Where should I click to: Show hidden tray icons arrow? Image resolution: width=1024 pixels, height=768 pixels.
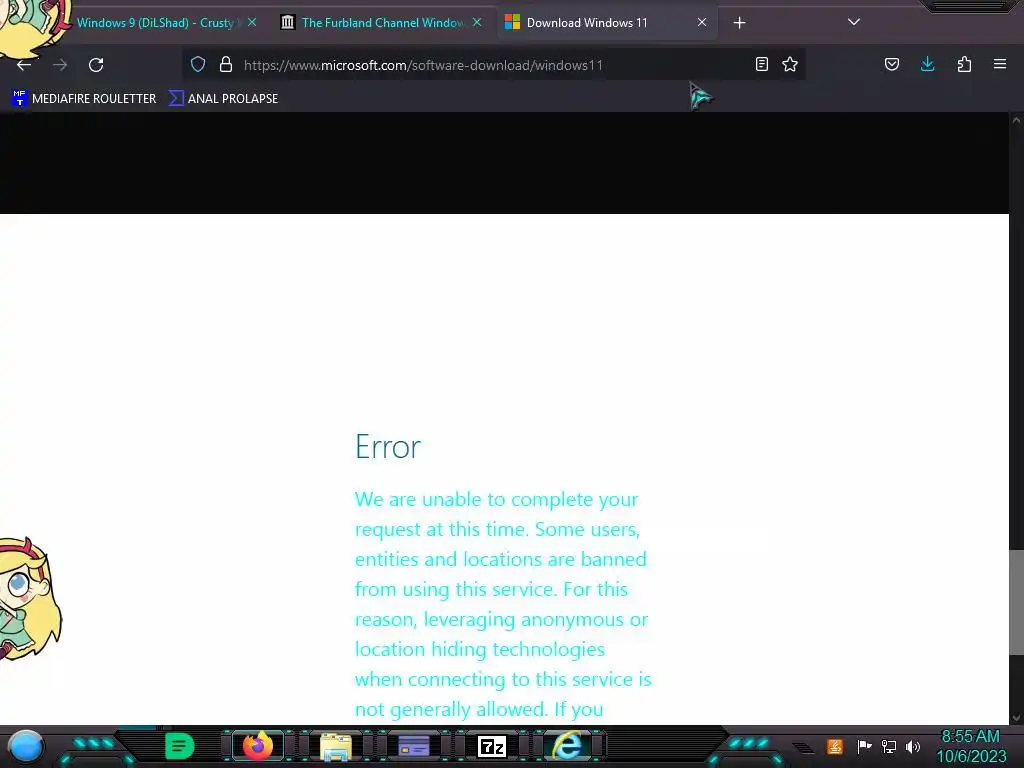point(804,748)
